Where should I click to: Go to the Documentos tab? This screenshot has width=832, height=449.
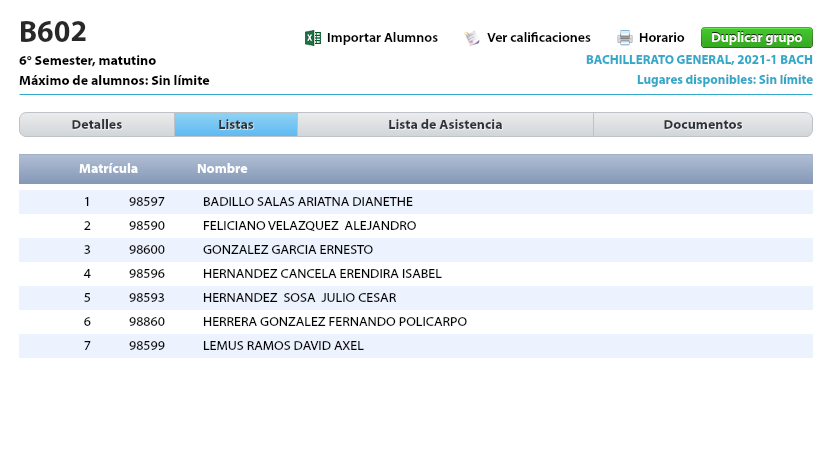point(703,125)
